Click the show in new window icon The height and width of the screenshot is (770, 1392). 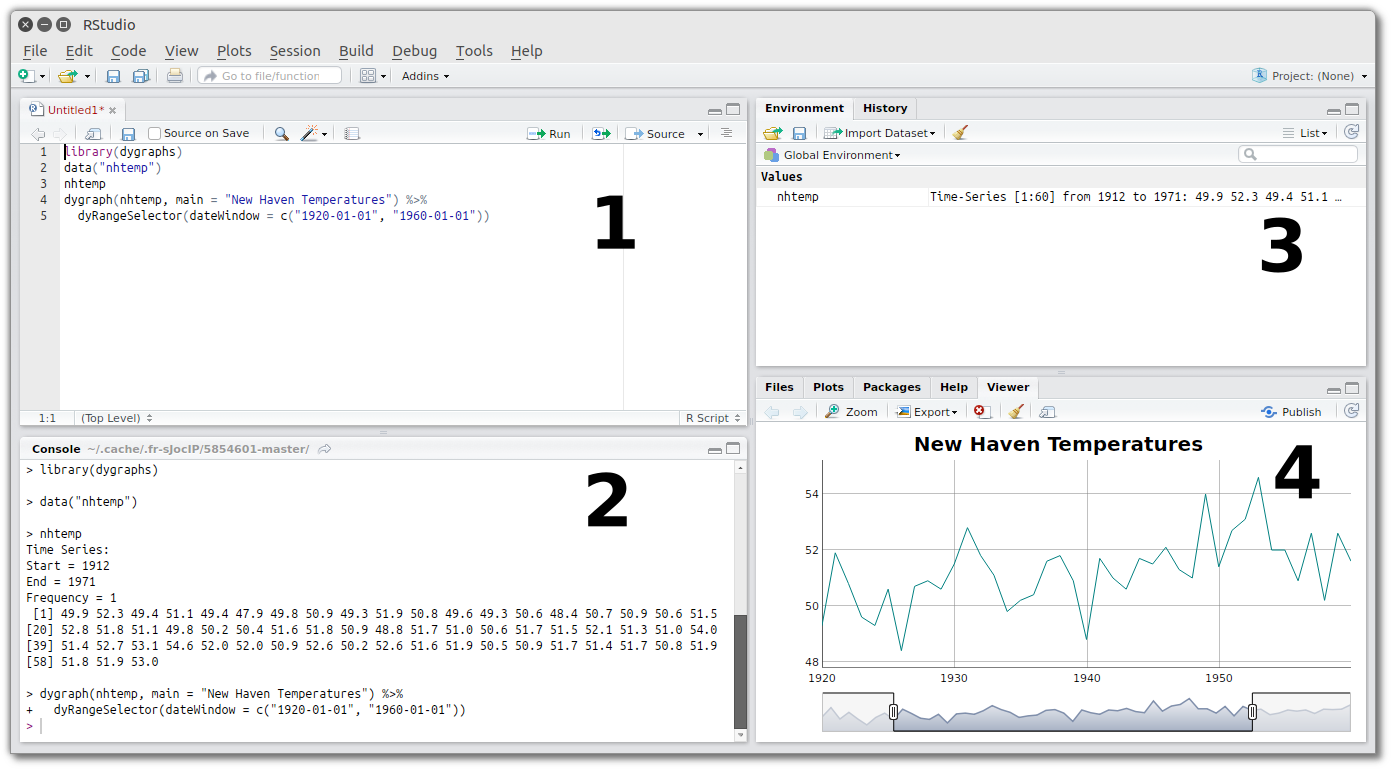(x=93, y=134)
